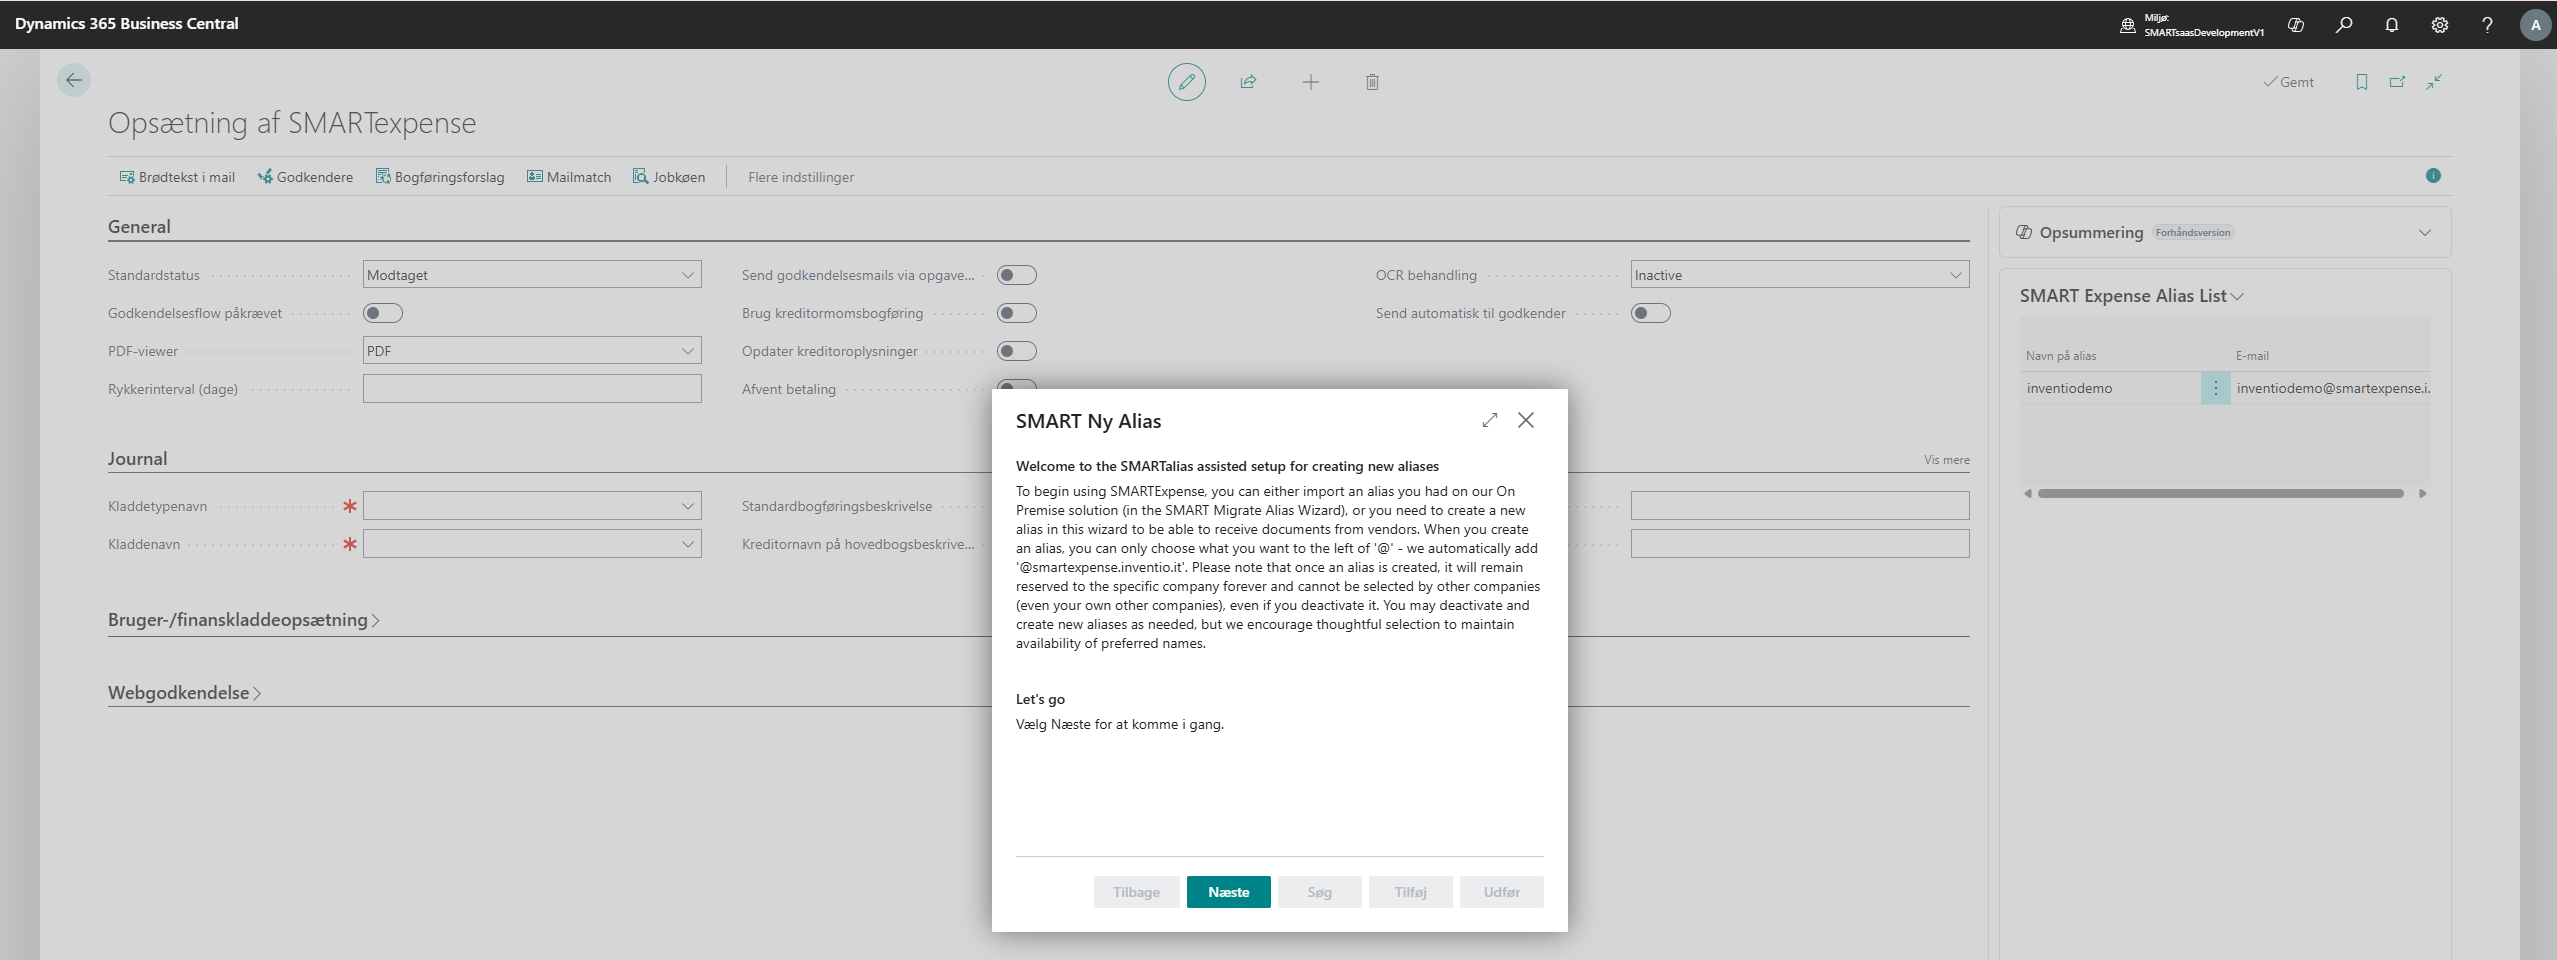The image size is (2557, 960).
Task: Open the Standardstatus dropdown
Action: [532, 275]
